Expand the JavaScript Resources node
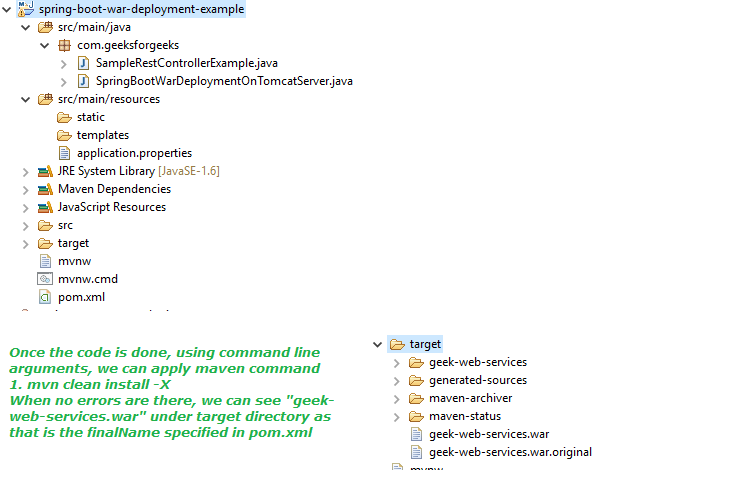This screenshot has width=750, height=501. coord(26,208)
